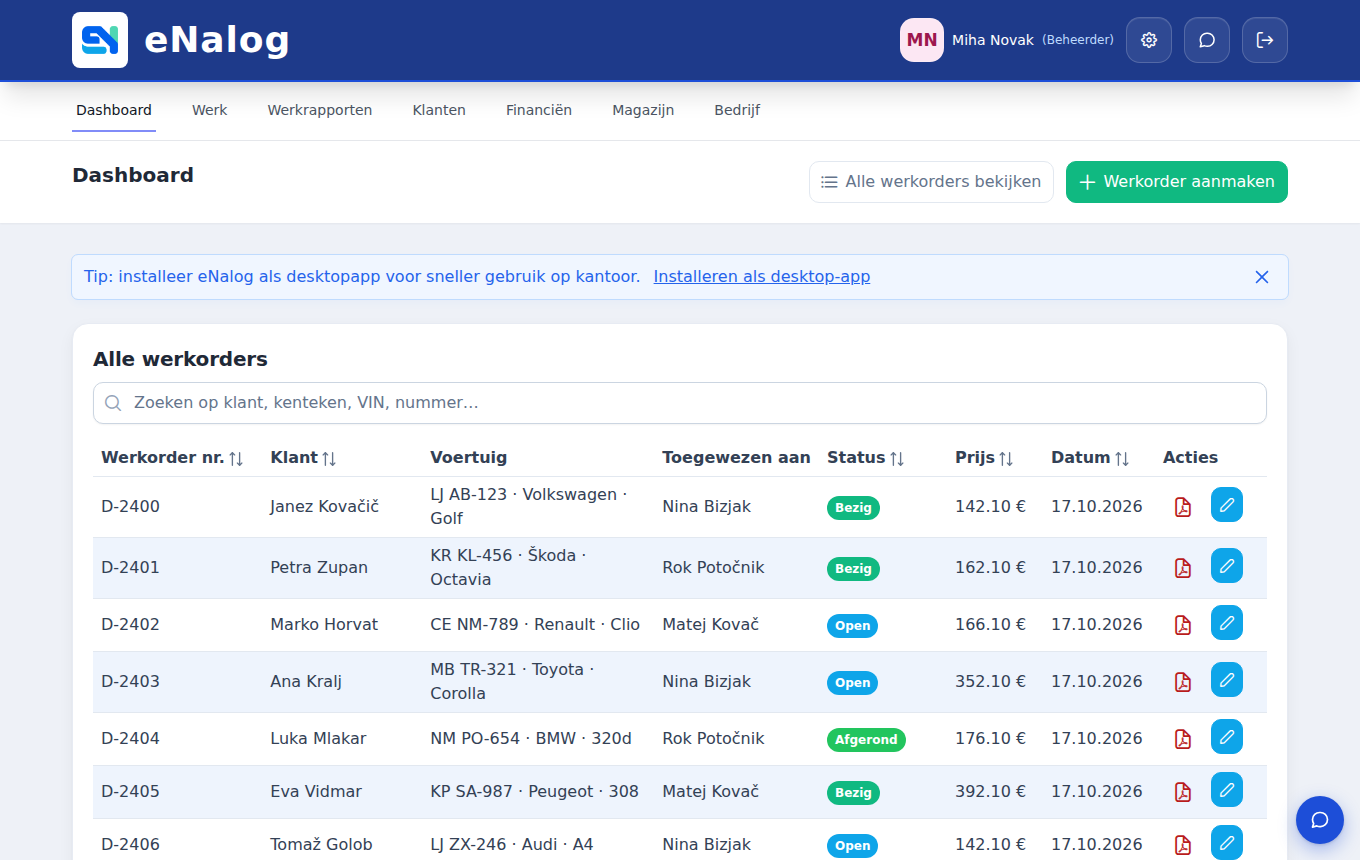Open PDF for work order D-2404

(x=1183, y=739)
